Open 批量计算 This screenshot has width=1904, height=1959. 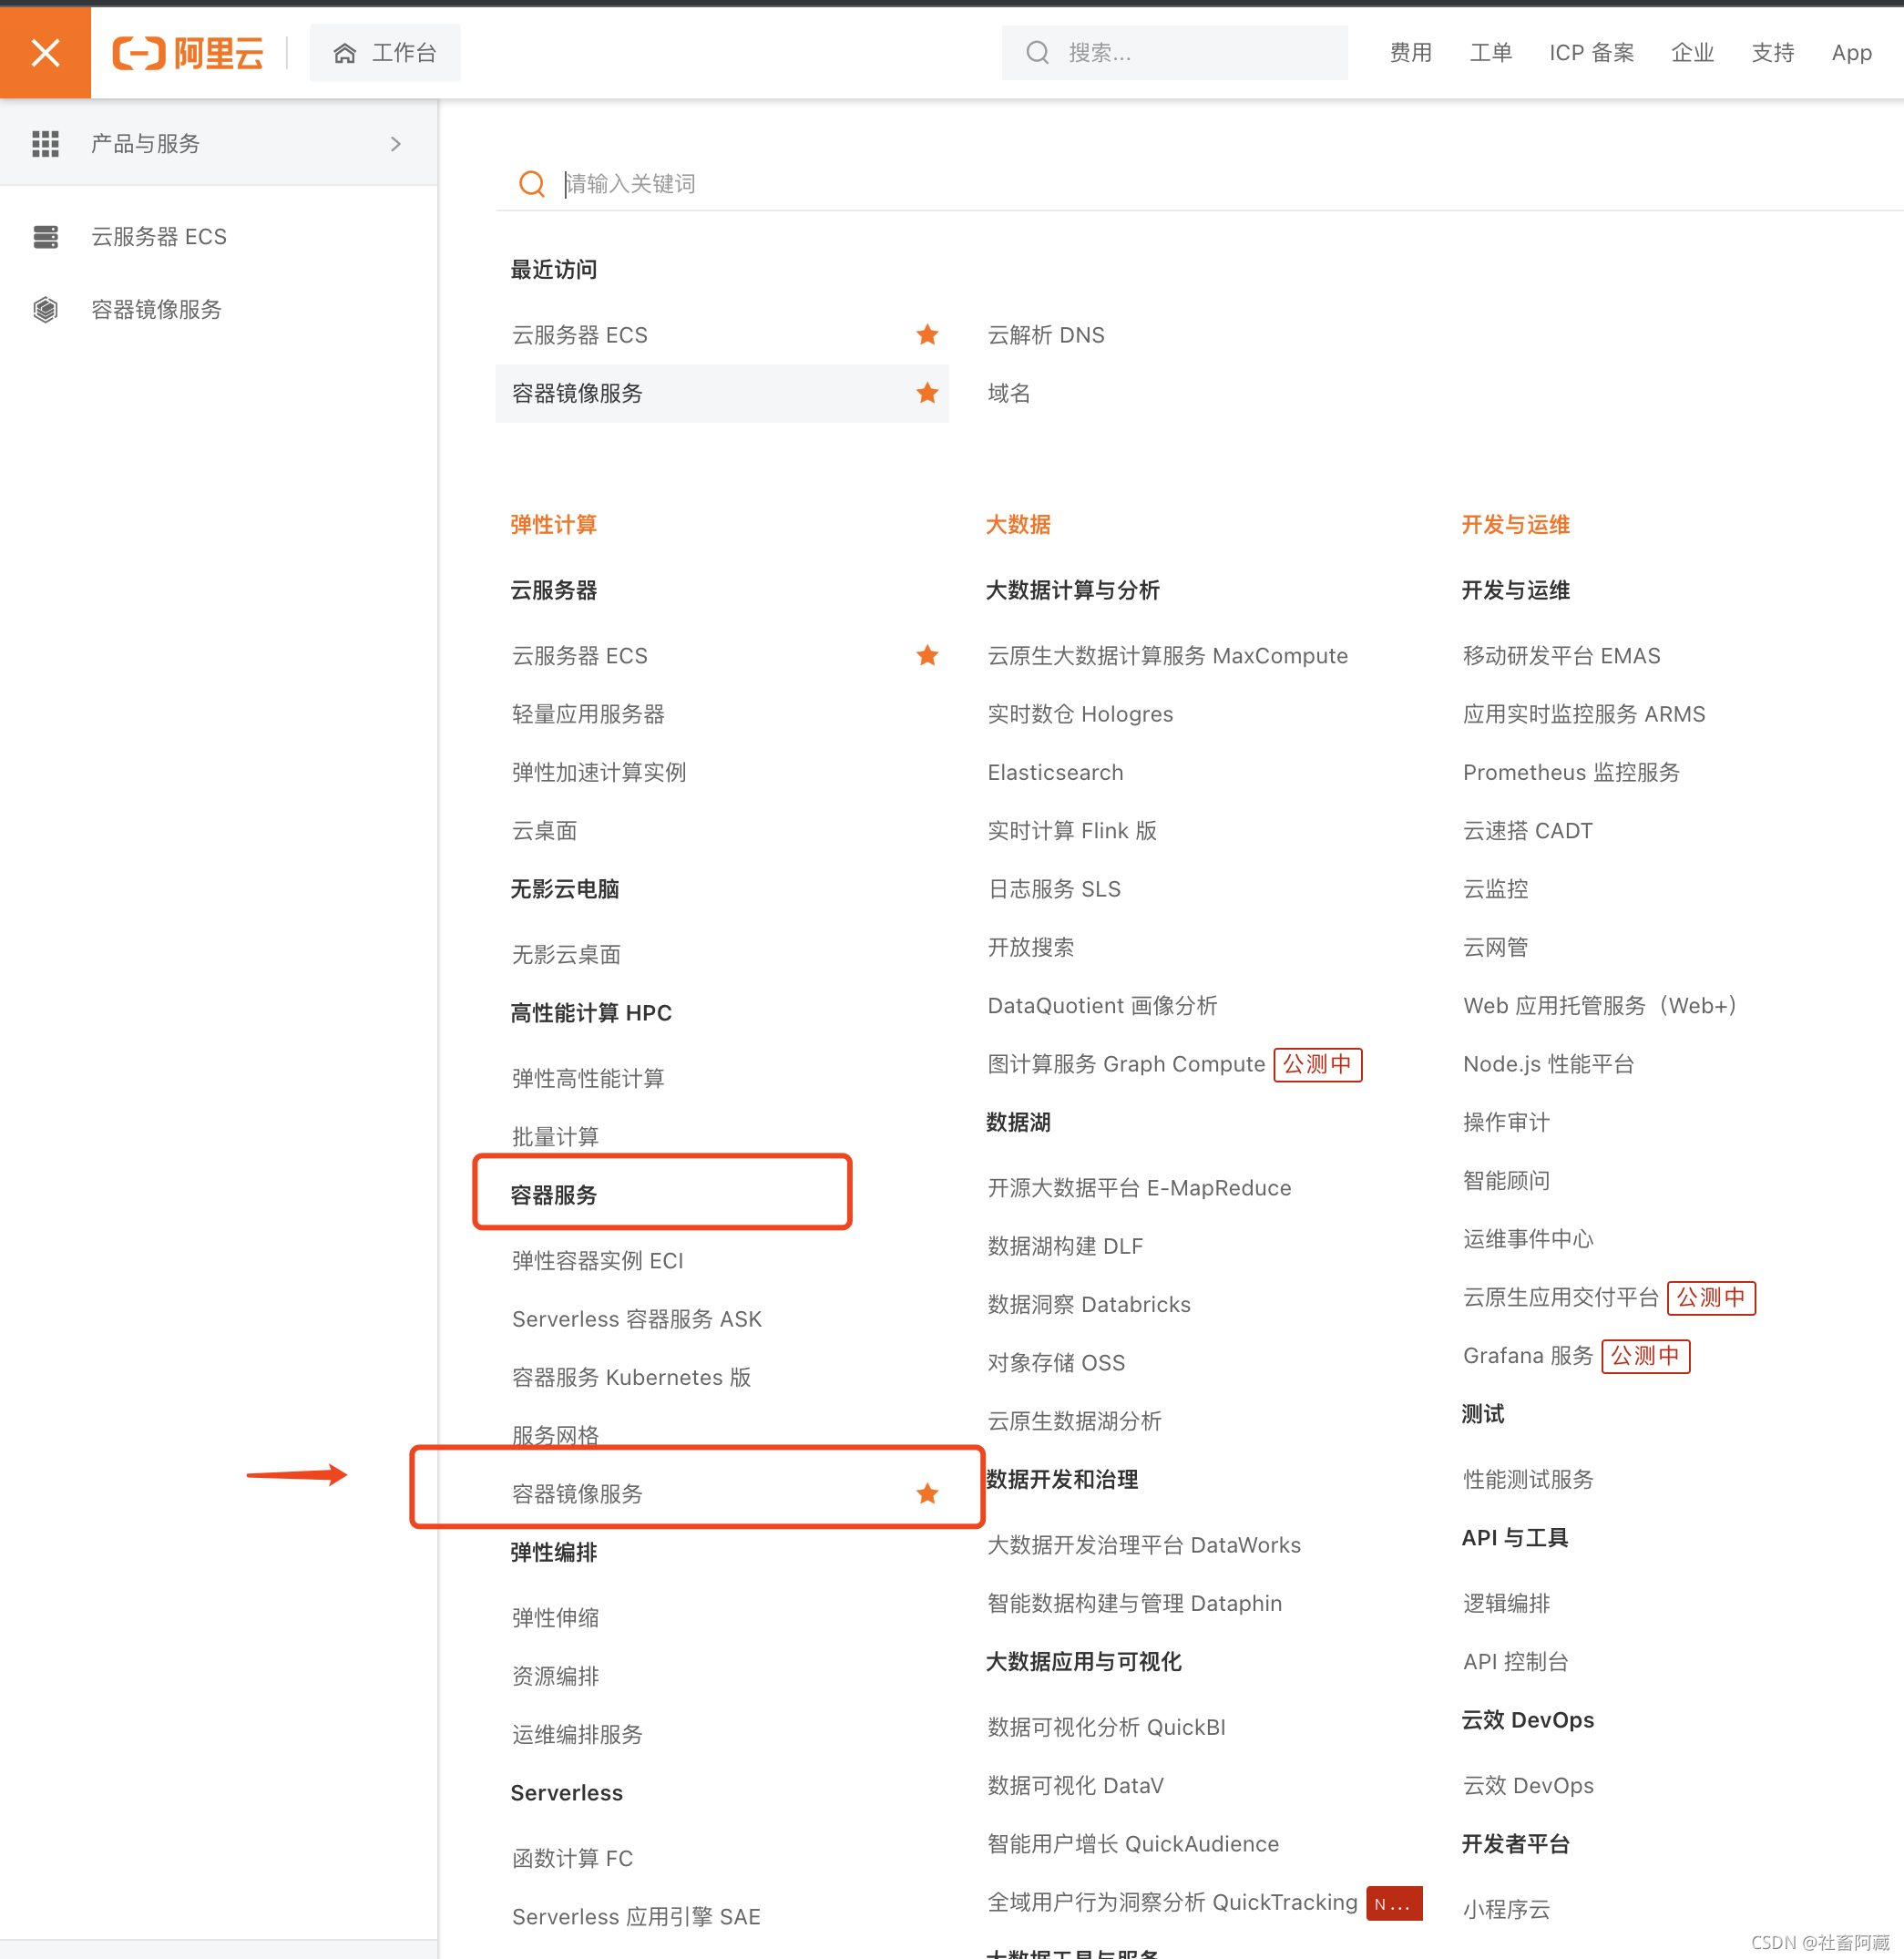tap(555, 1137)
